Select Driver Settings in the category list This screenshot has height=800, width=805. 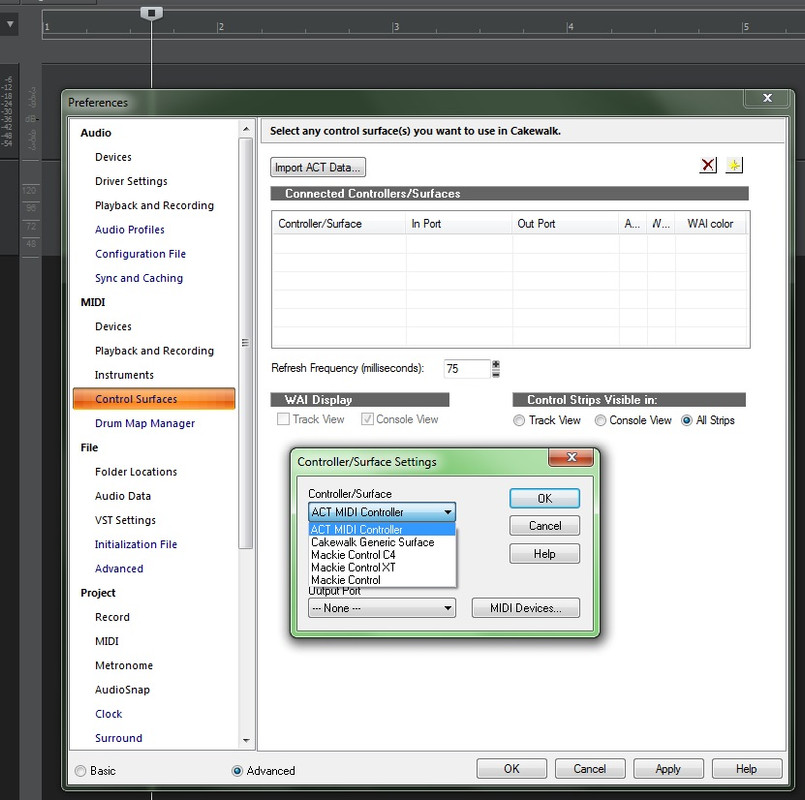pyautogui.click(x=131, y=181)
